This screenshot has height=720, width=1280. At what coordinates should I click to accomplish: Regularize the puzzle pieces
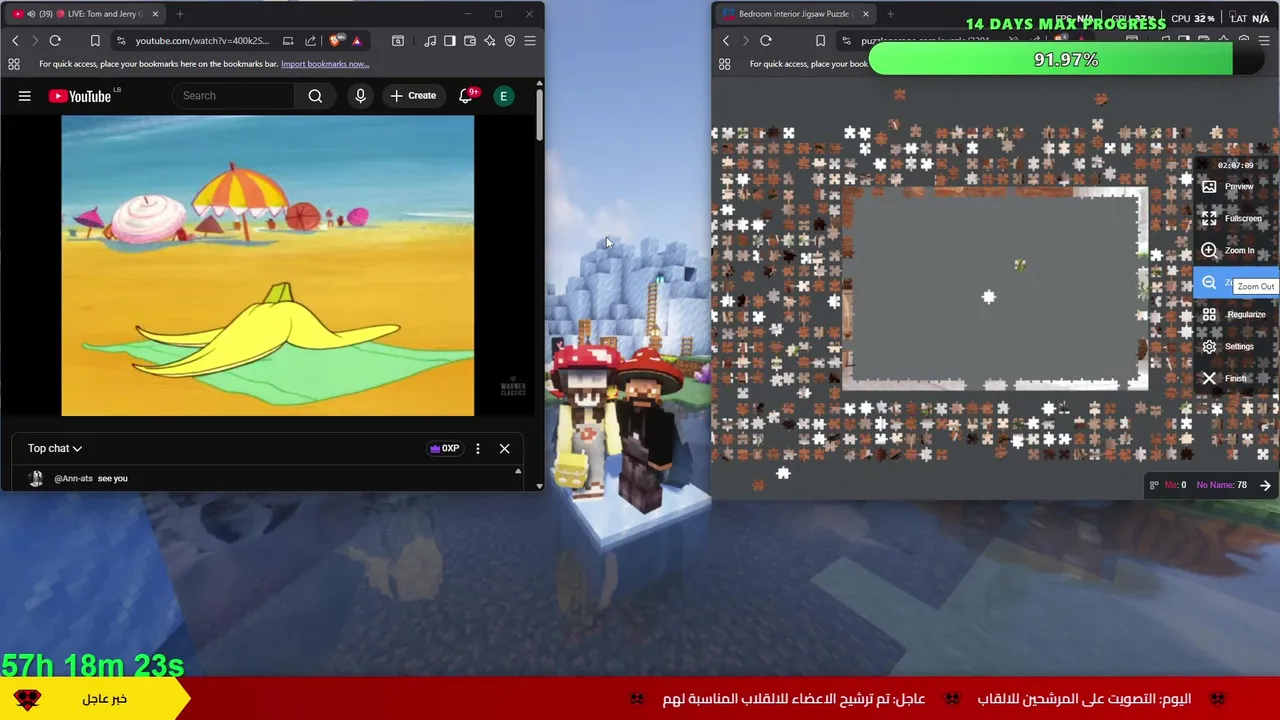[1237, 314]
